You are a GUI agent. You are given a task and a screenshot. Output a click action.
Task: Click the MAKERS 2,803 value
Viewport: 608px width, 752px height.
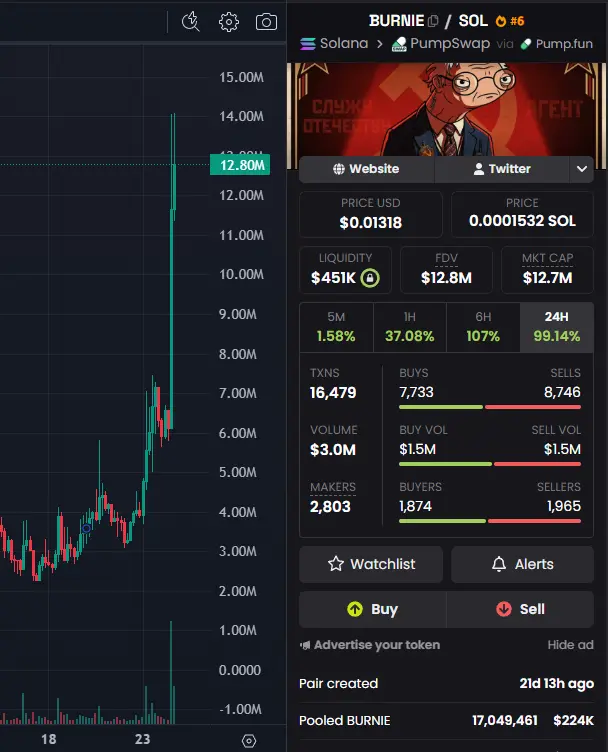[330, 506]
